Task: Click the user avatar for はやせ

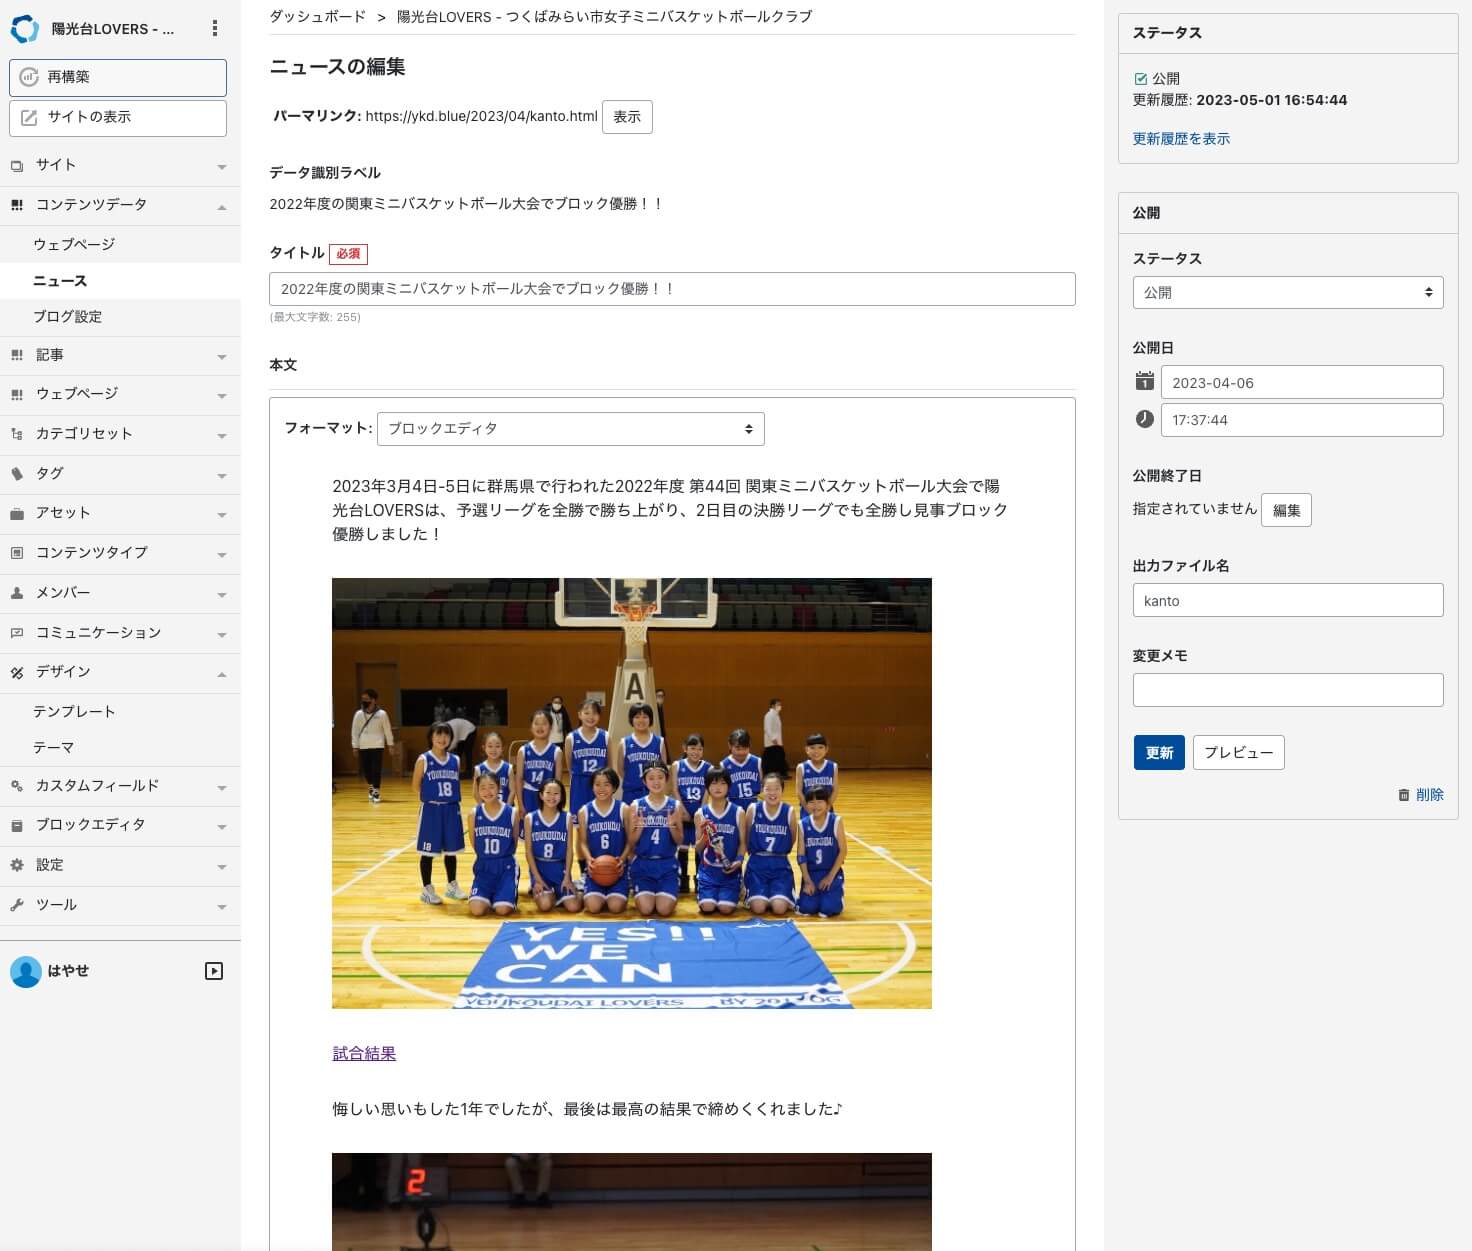Action: [25, 971]
